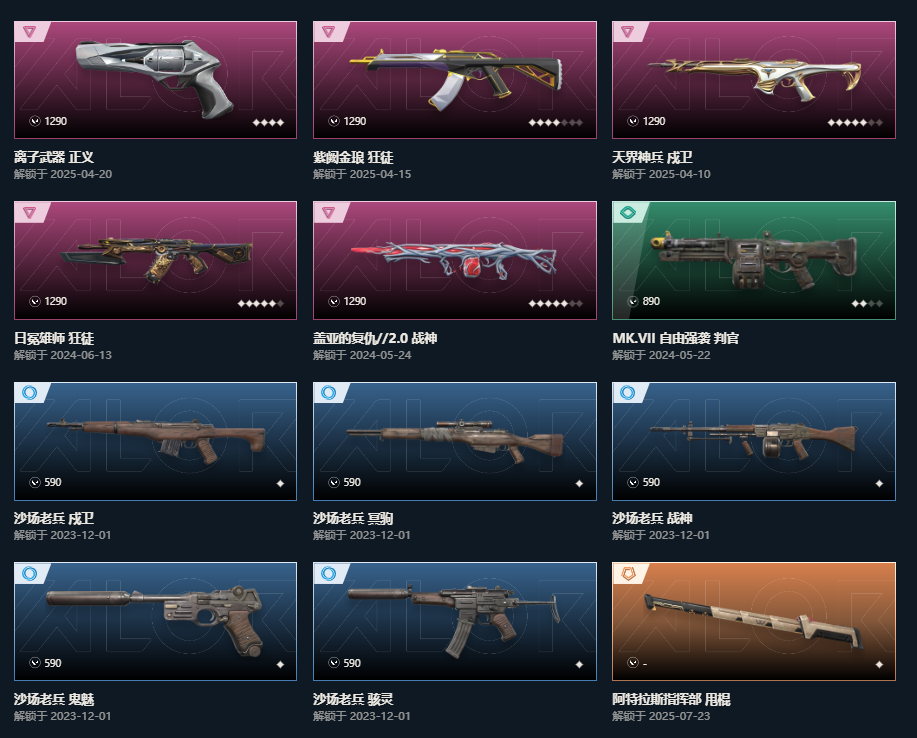Select the 沙场老兵 骇灵 SMG skin image
This screenshot has width=917, height=738.
[454, 621]
